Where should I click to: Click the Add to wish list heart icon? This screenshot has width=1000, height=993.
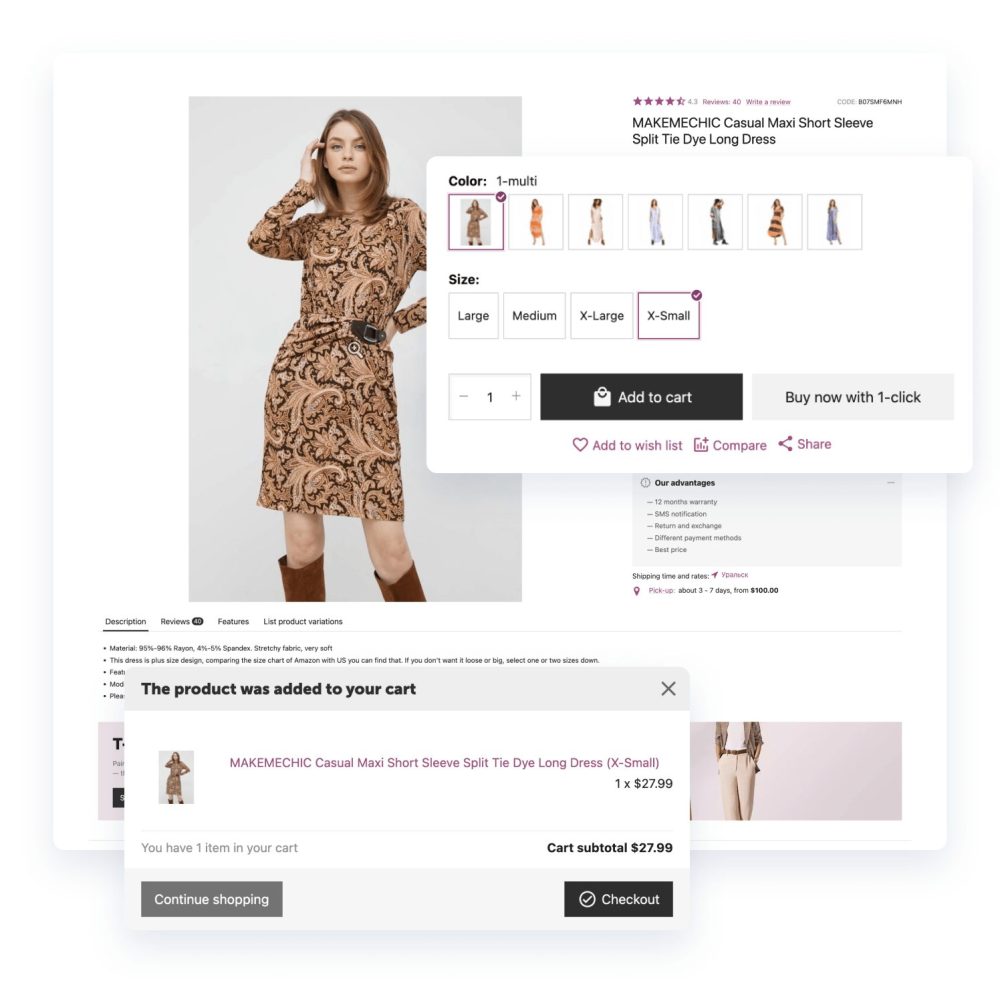coord(580,445)
